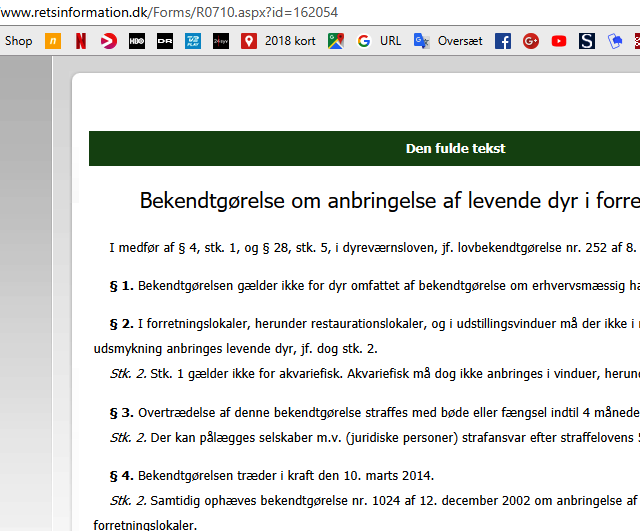
Task: Open the TV2 Play bookmark
Action: [193, 41]
